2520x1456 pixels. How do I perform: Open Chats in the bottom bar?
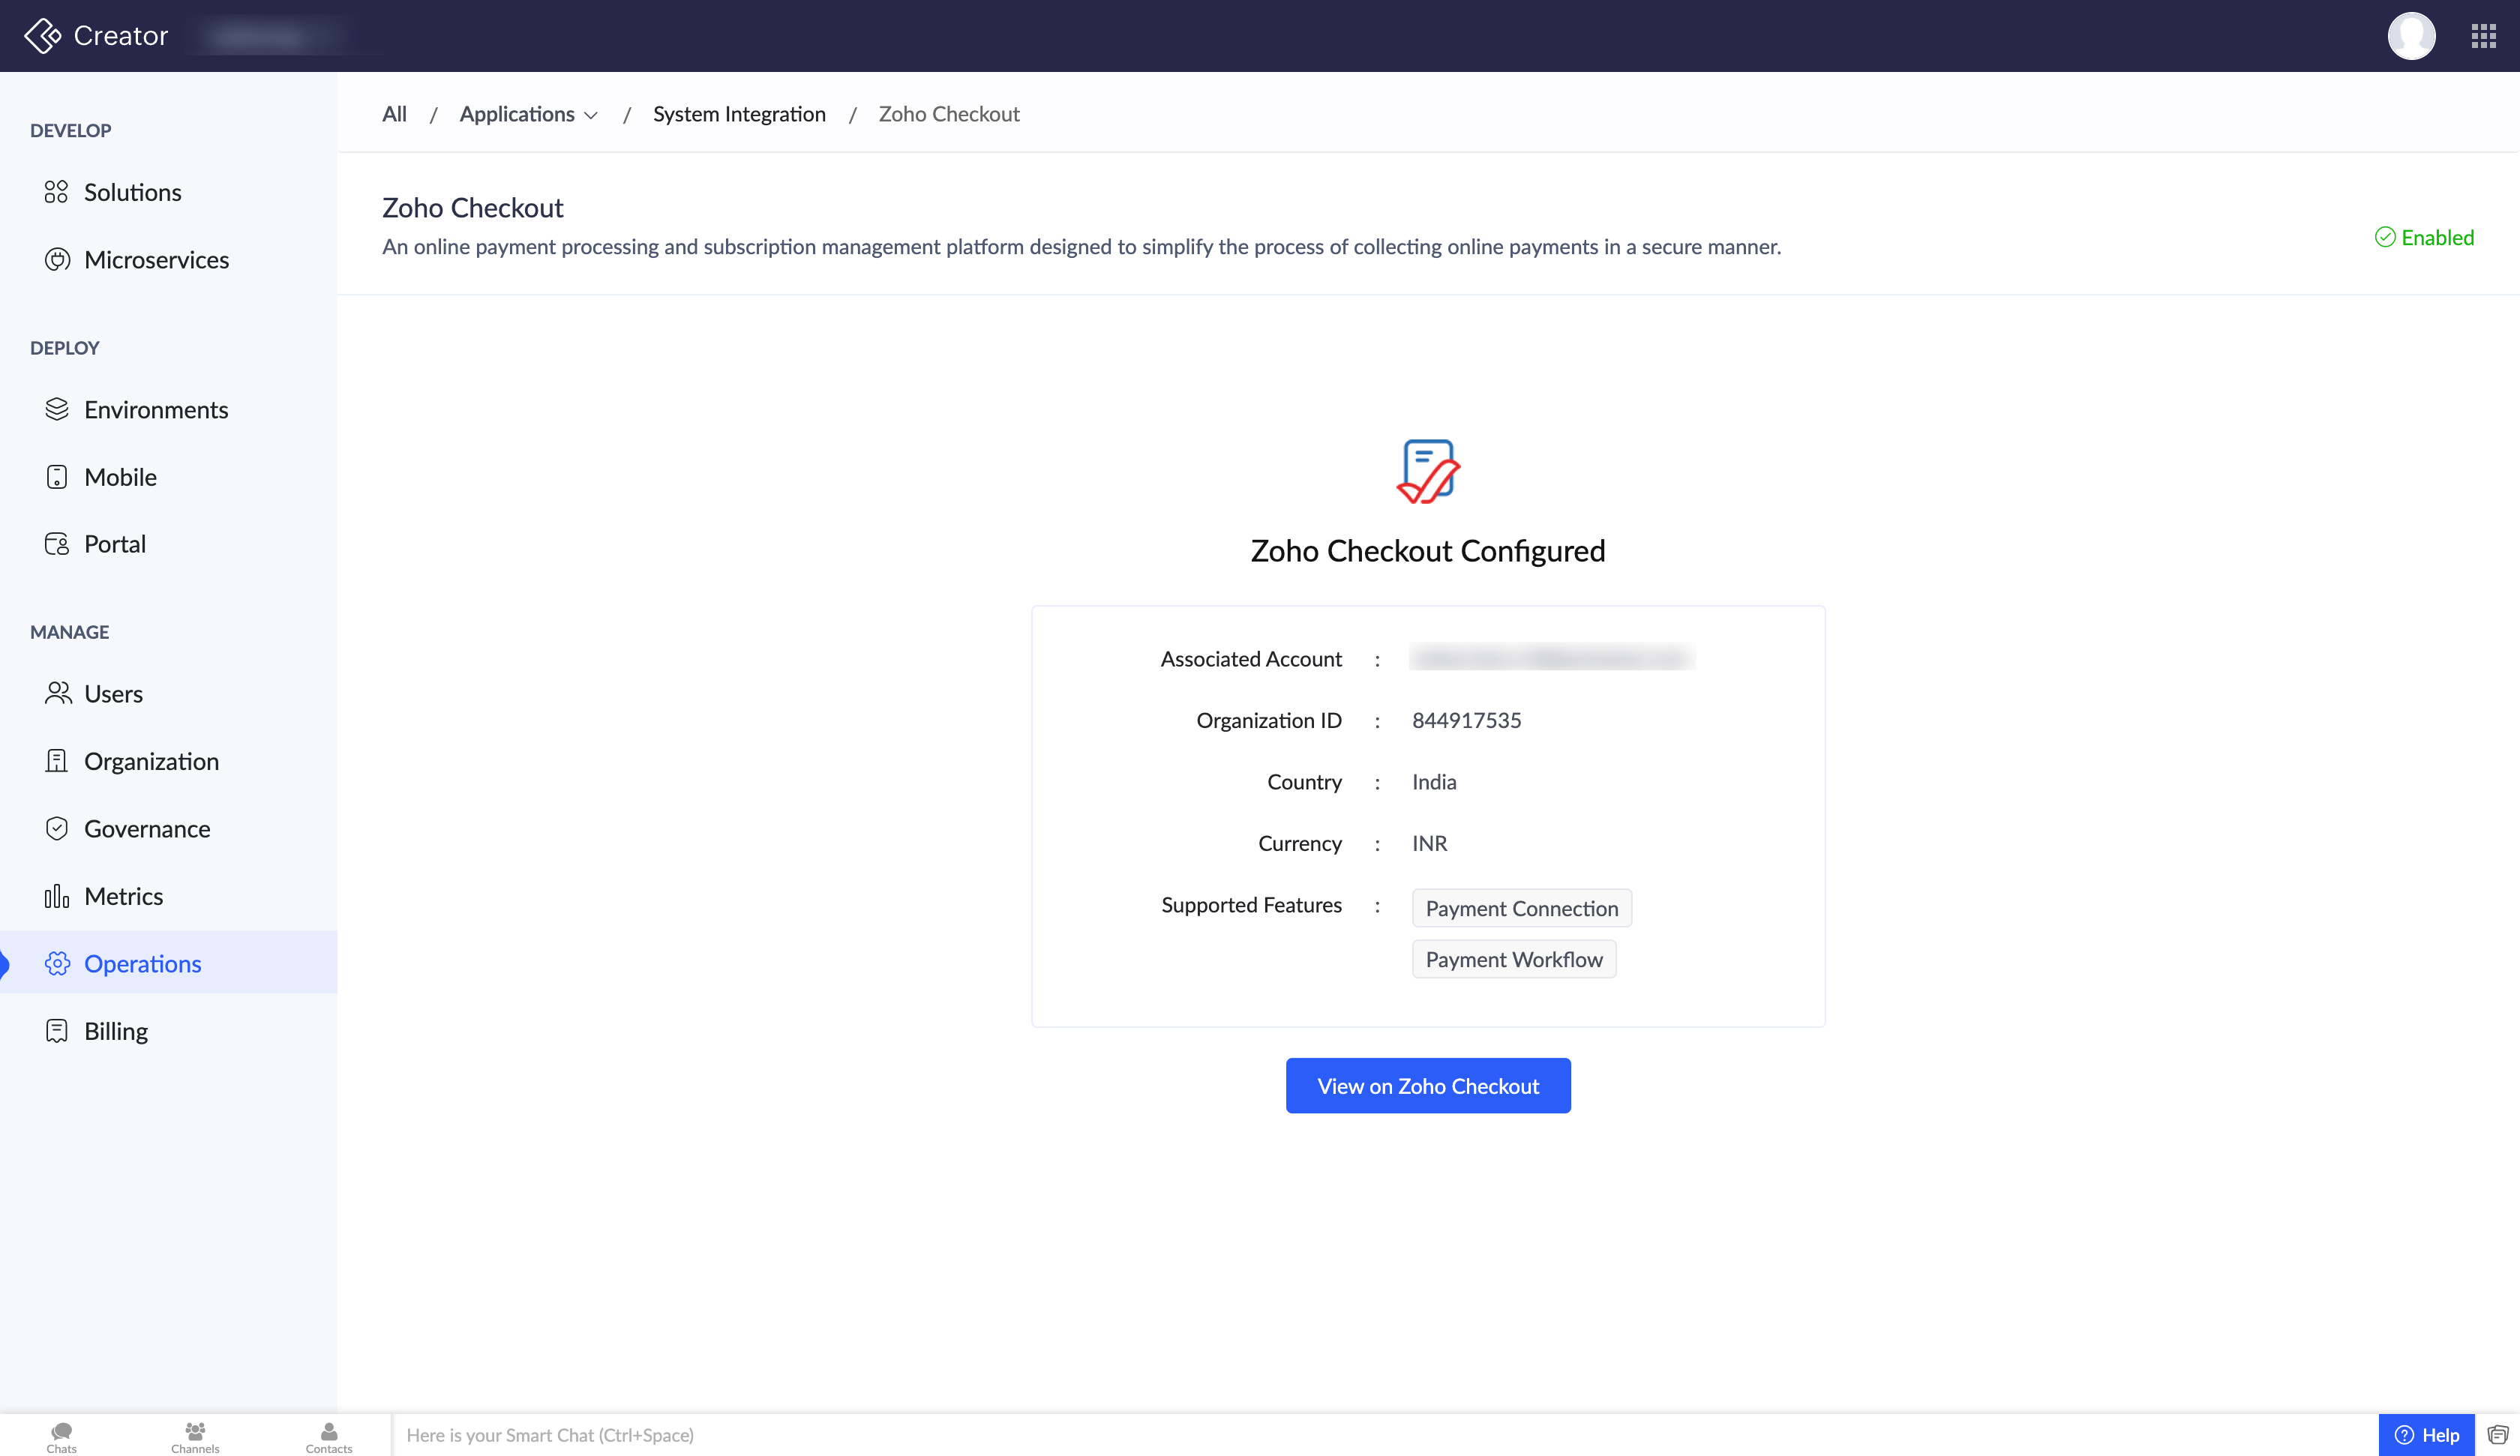pos(61,1437)
